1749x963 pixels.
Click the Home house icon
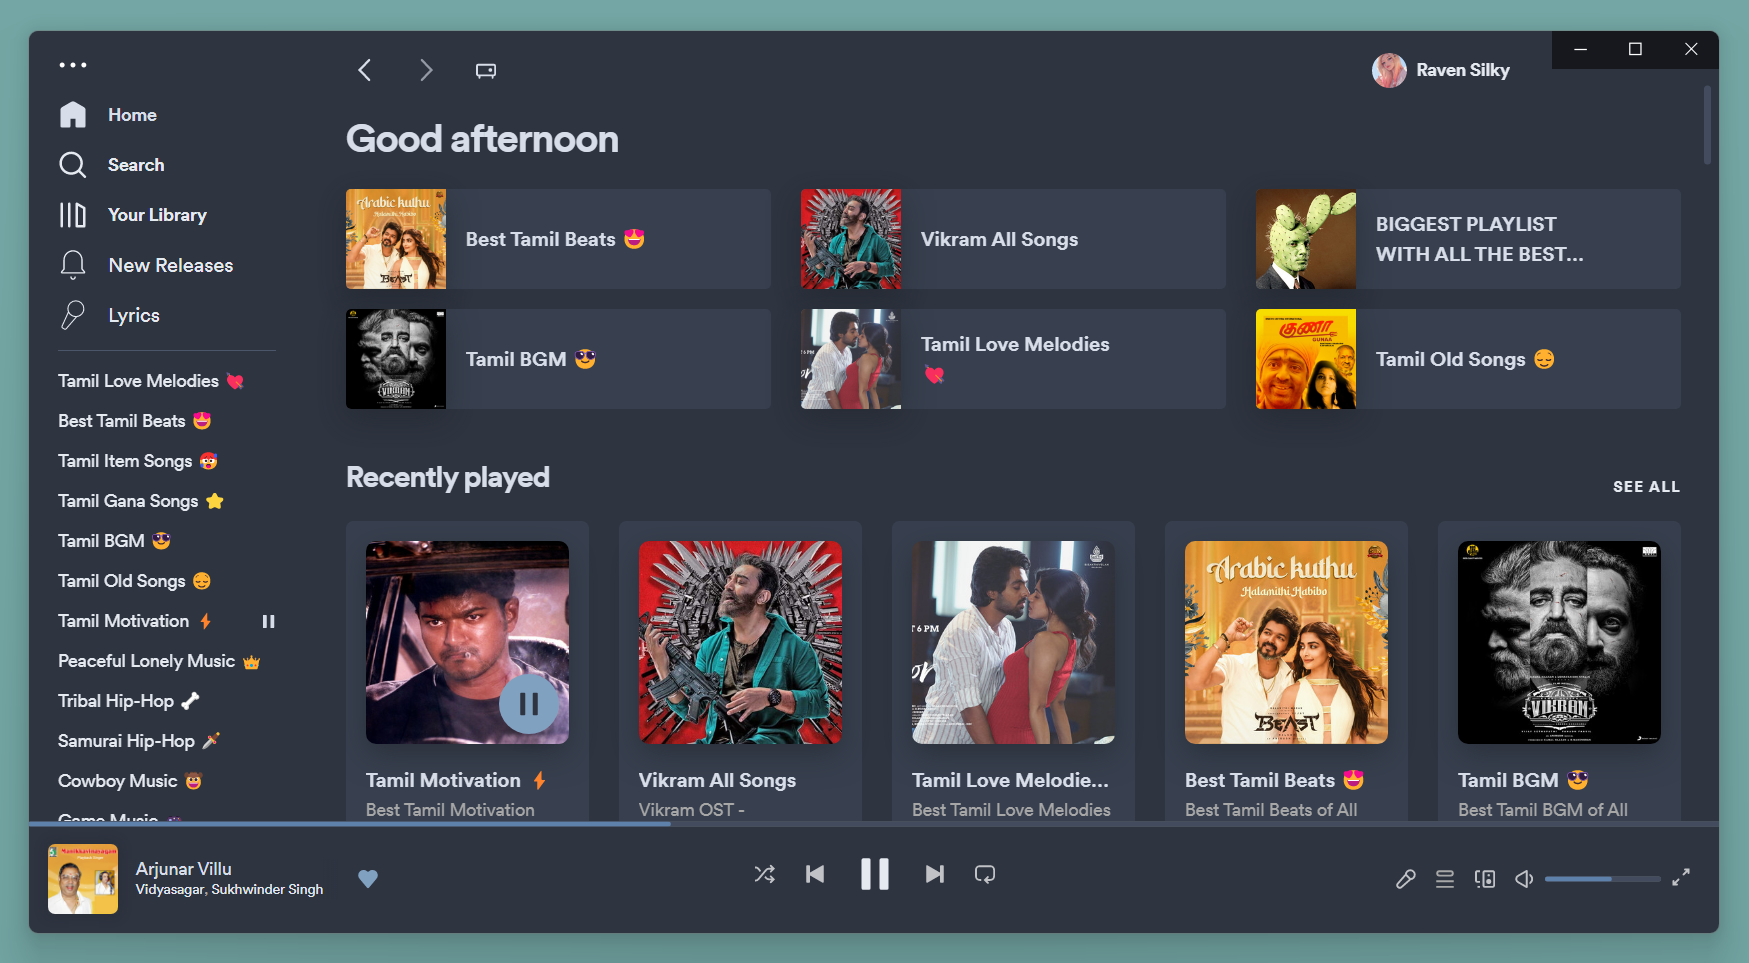coord(73,115)
